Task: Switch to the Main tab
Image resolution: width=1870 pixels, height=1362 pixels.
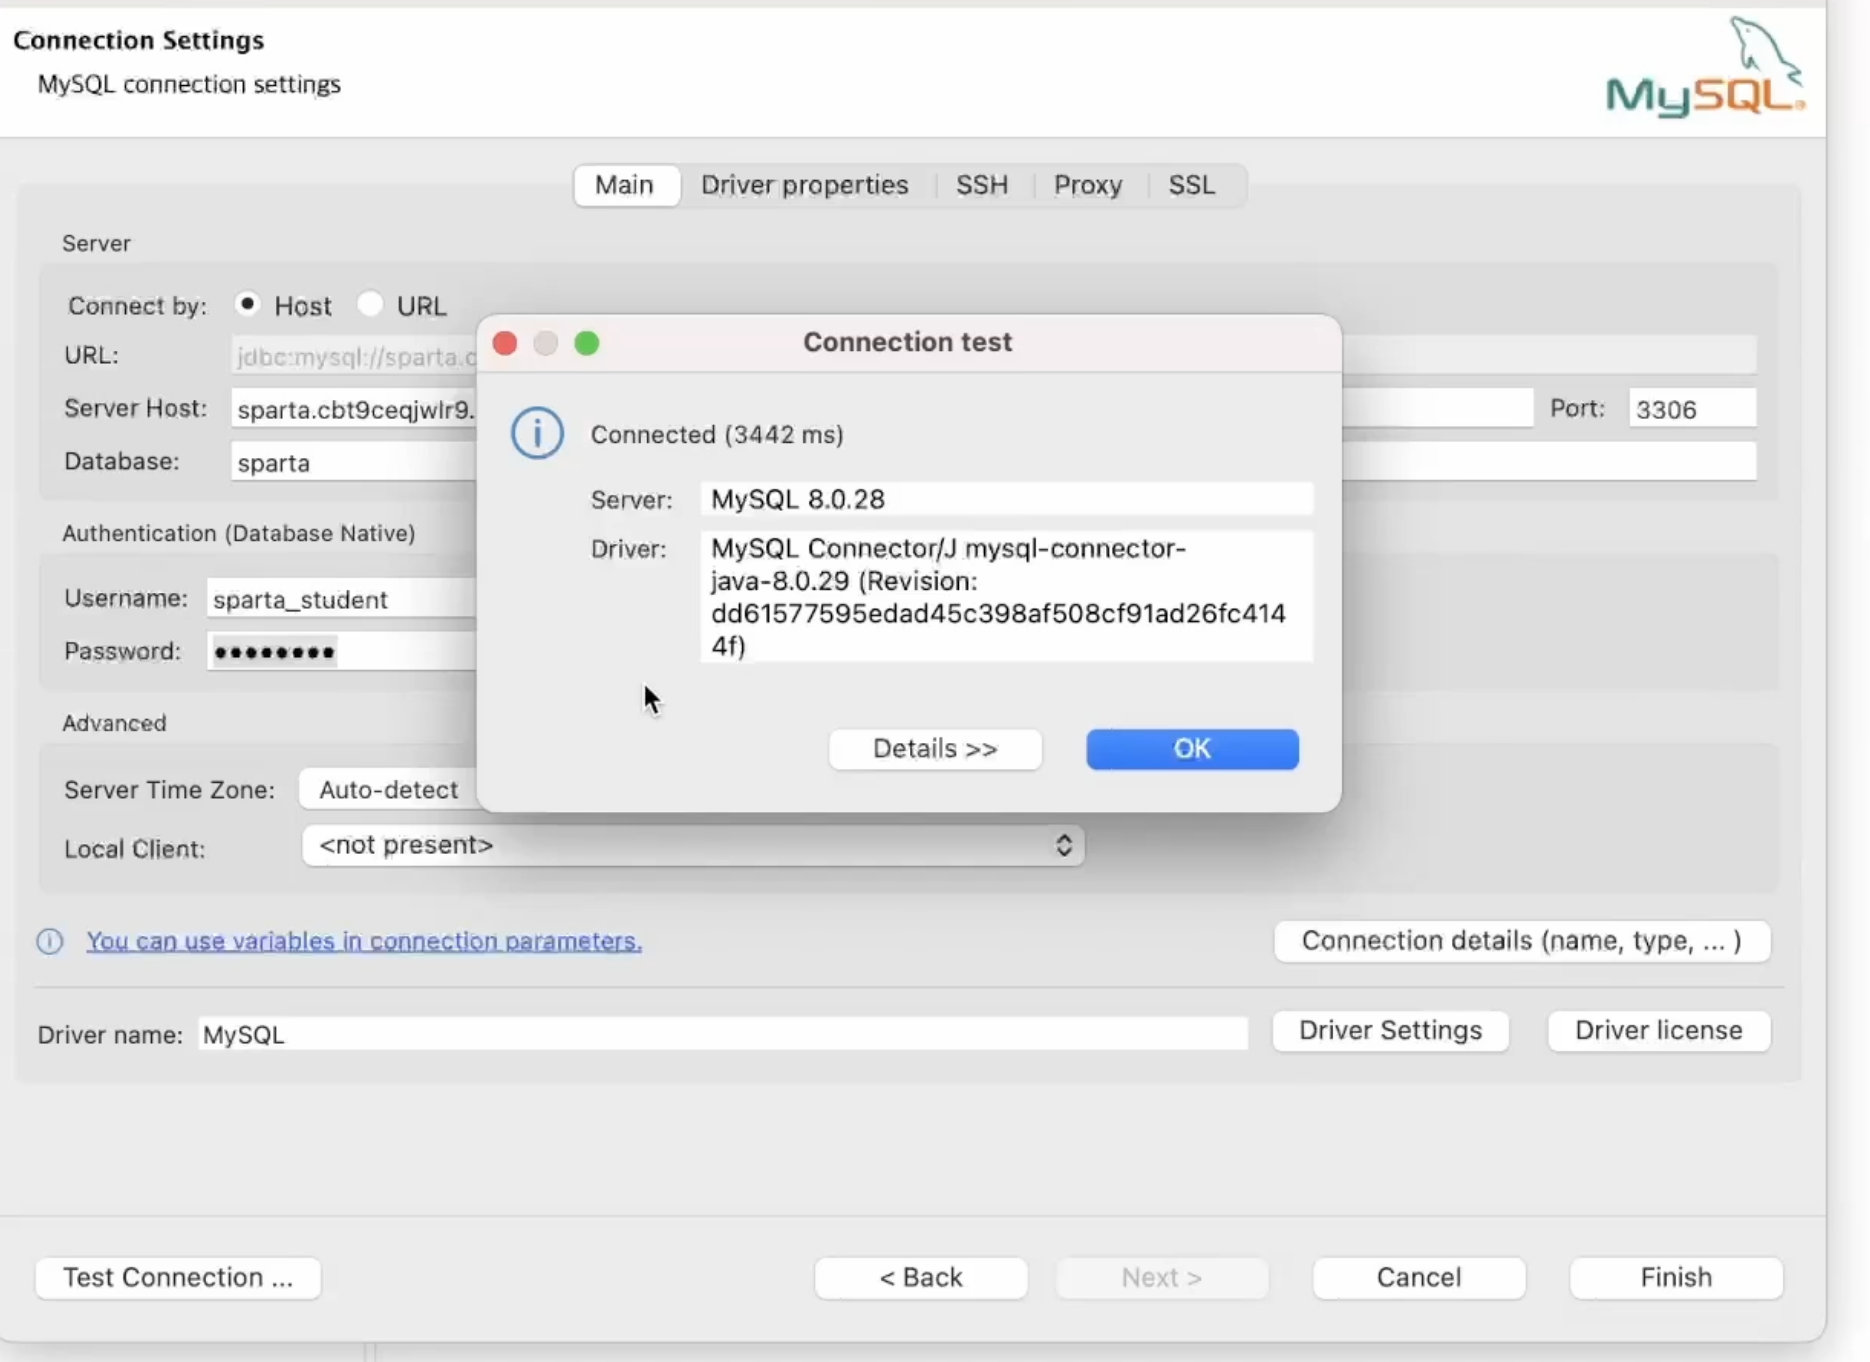Action: coord(625,186)
